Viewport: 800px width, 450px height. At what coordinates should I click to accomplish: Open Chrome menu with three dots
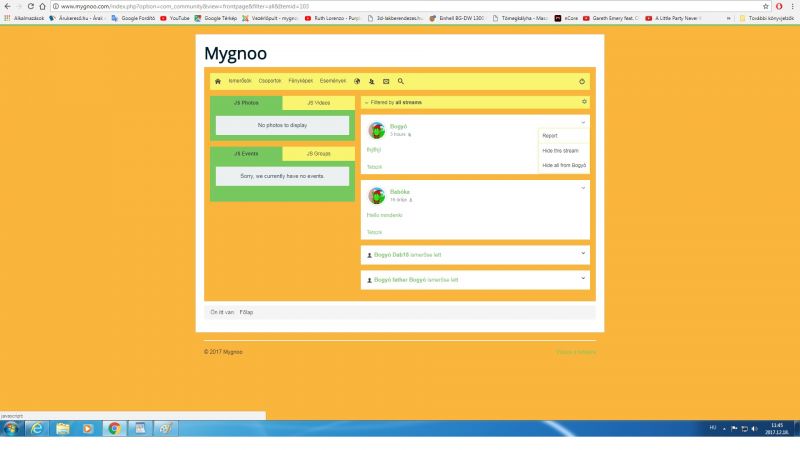point(792,6)
